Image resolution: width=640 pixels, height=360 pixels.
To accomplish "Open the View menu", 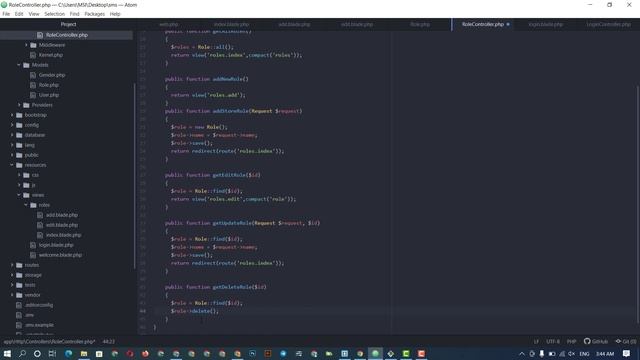I will click(34, 14).
